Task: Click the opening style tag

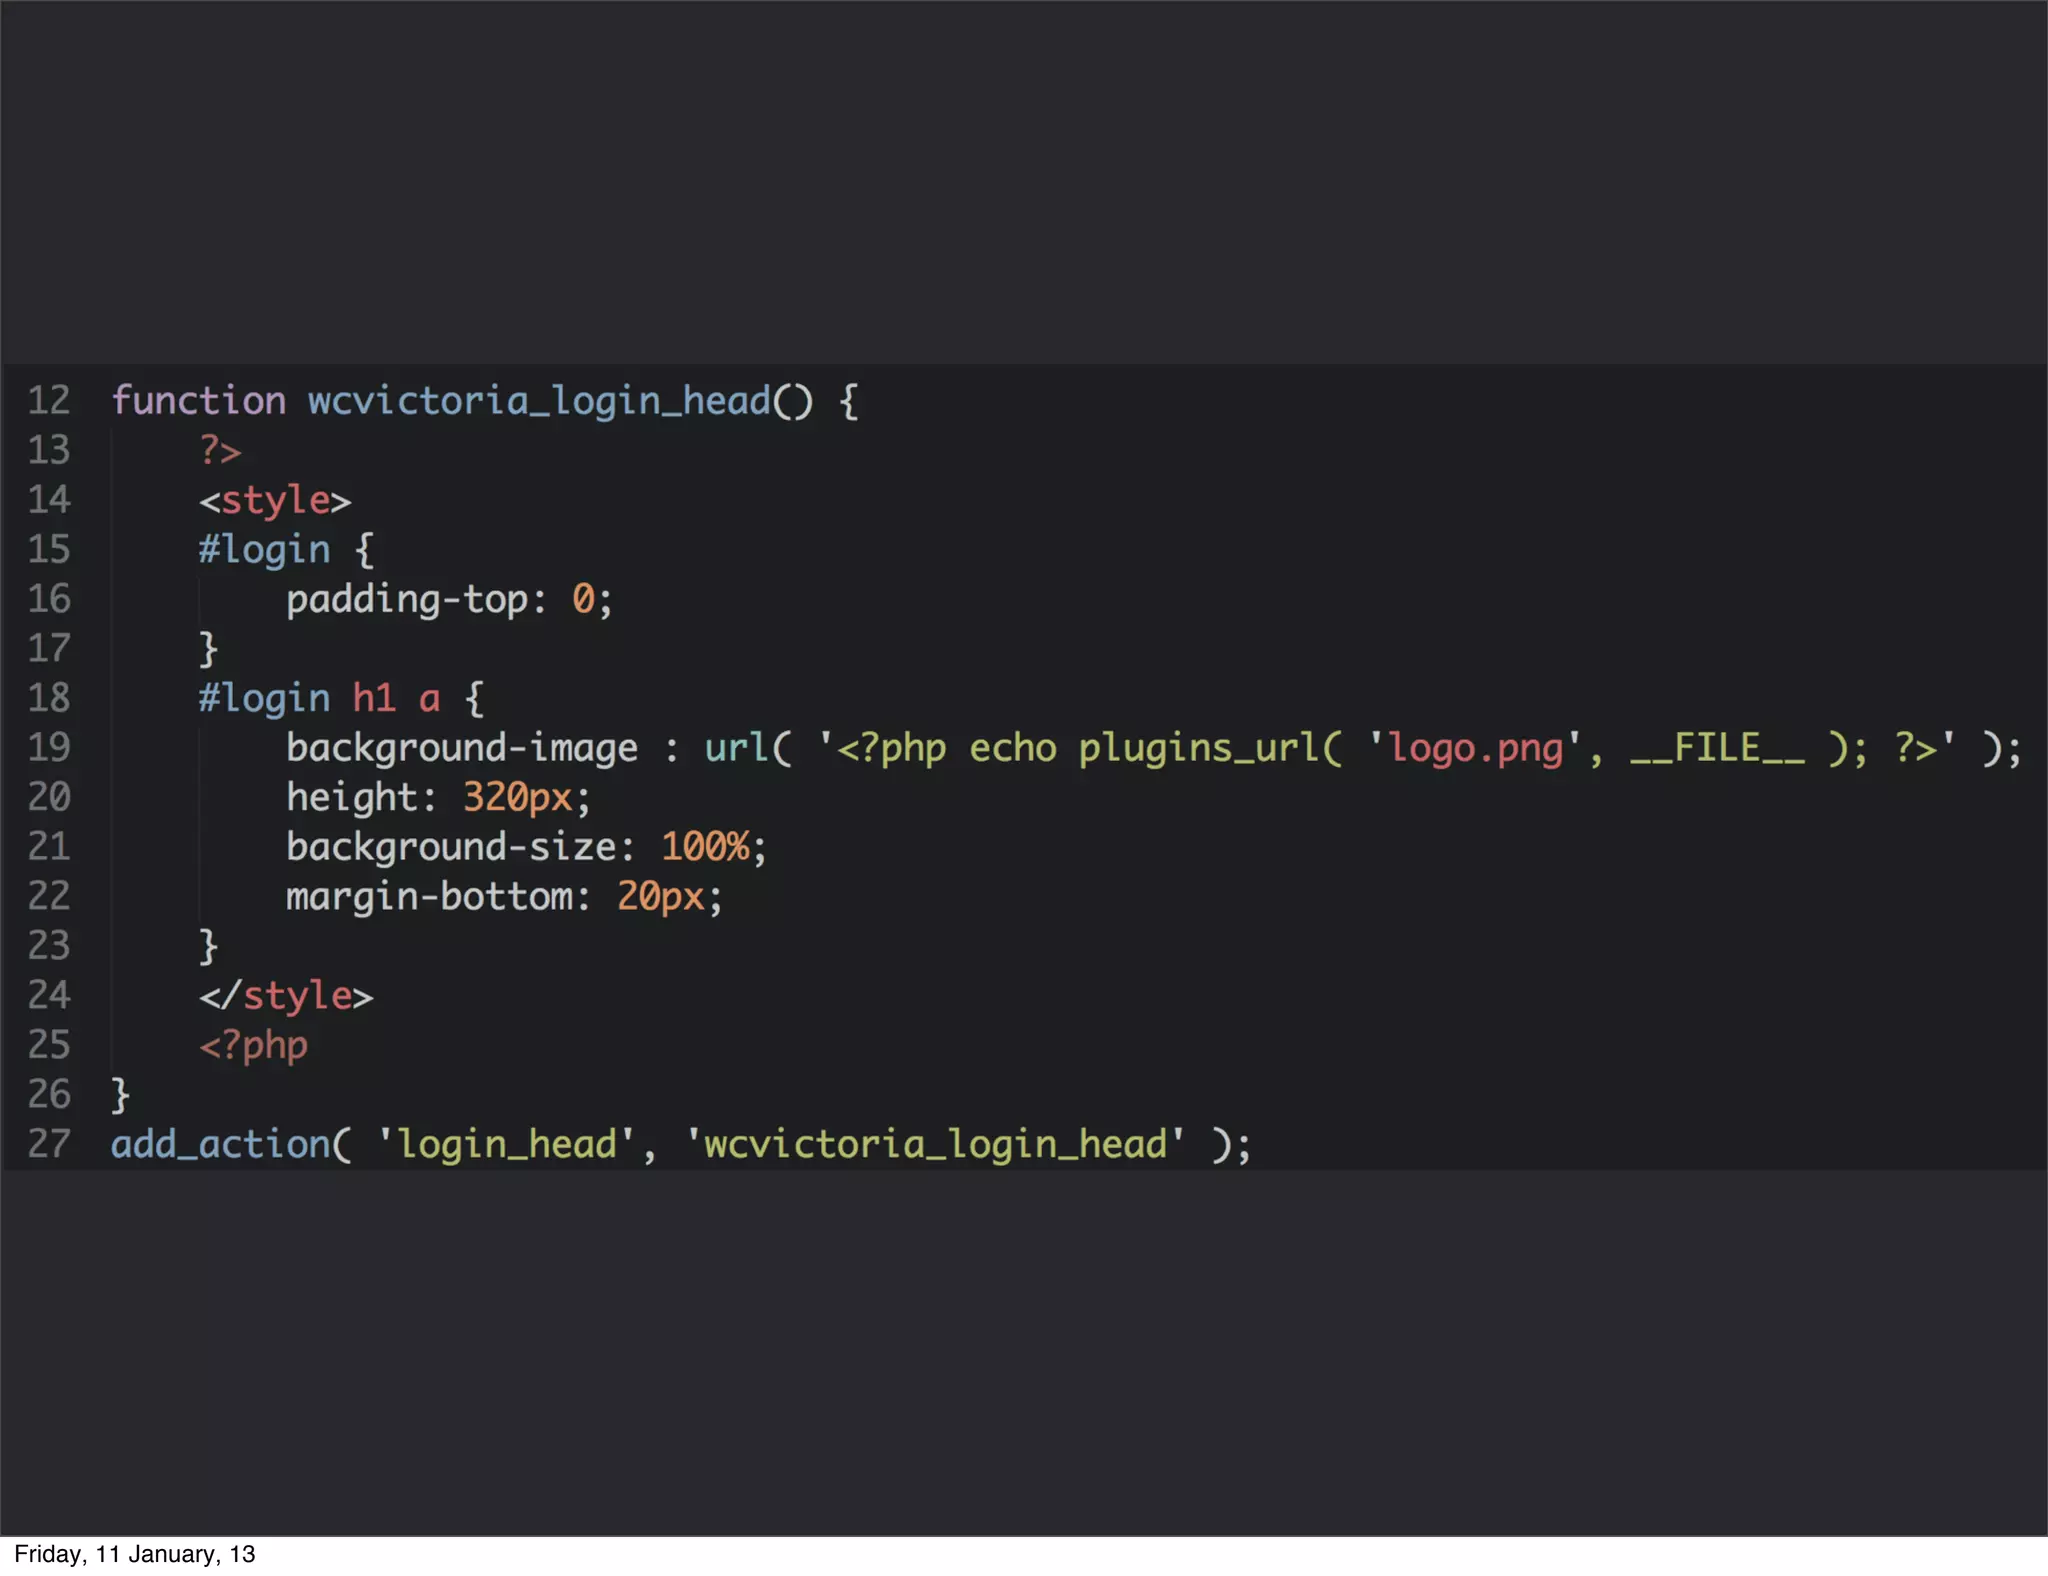Action: coord(275,500)
